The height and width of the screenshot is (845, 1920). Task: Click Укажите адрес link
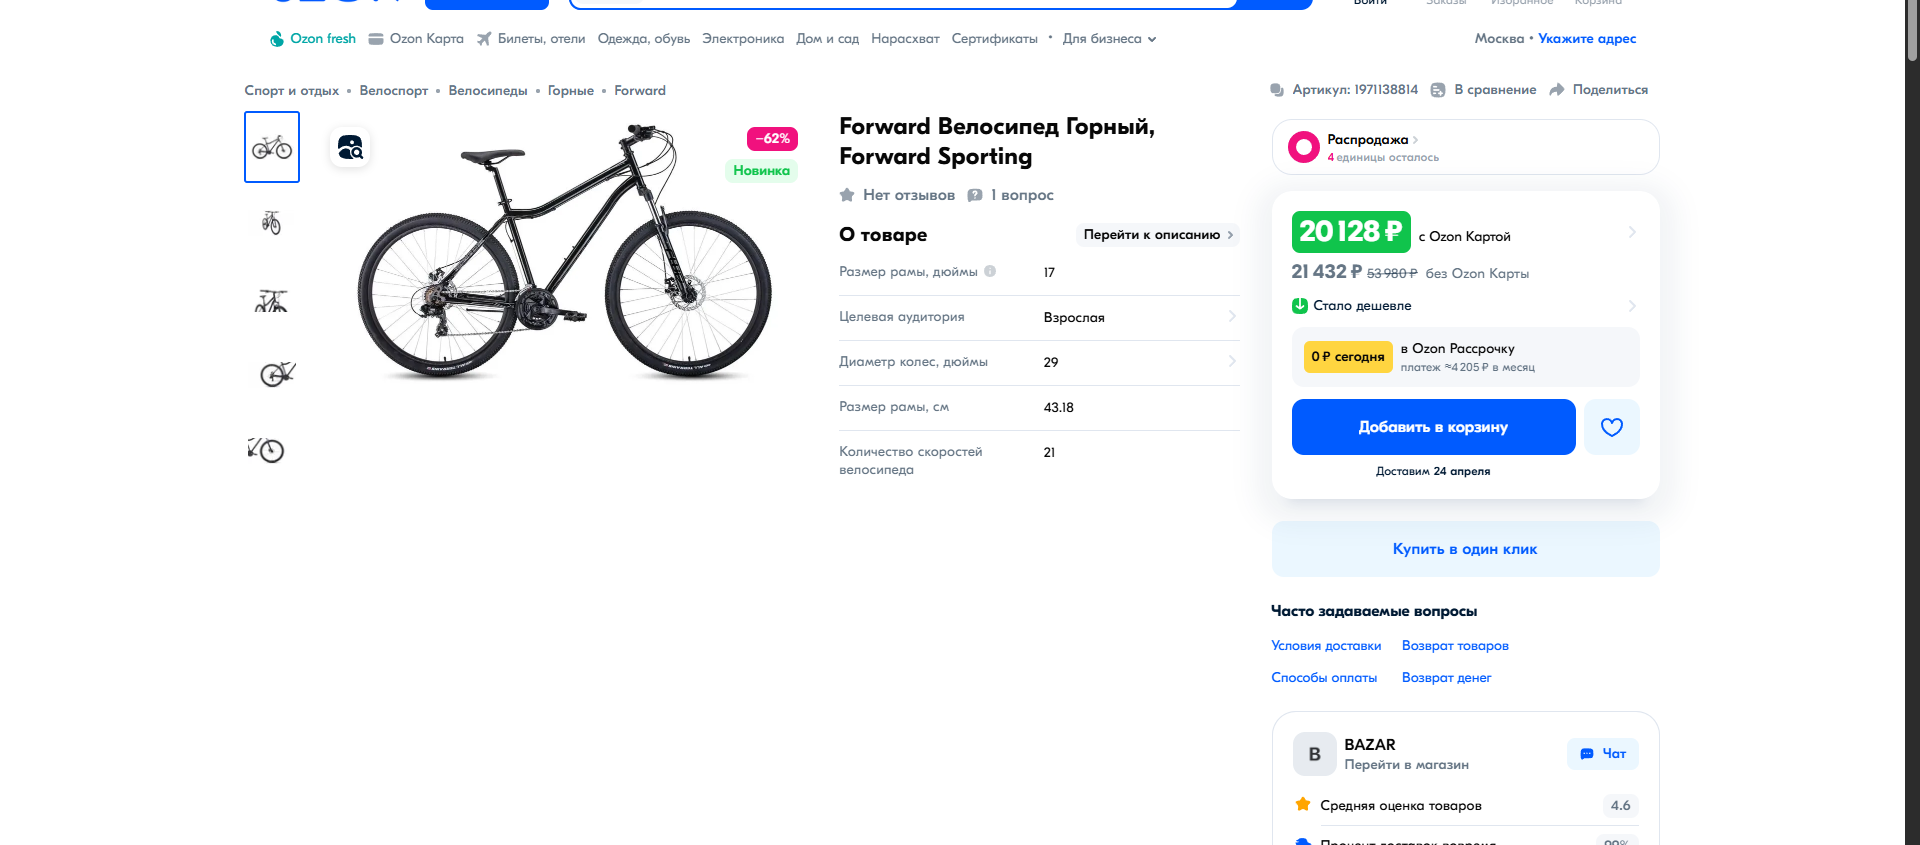tap(1586, 39)
